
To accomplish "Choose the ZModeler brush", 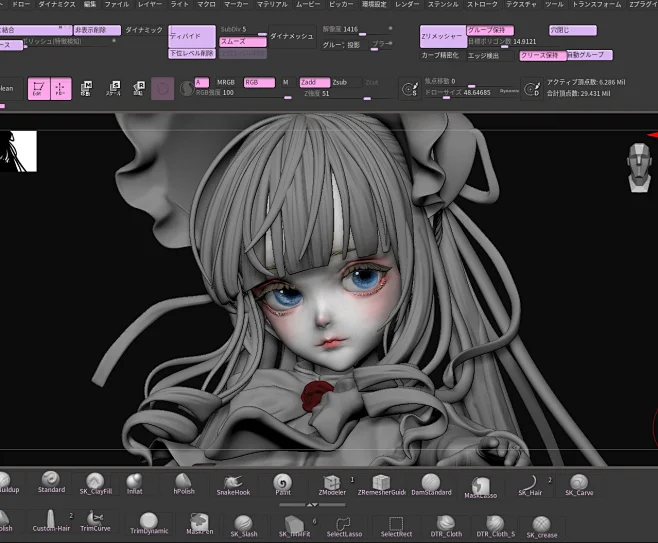I will (332, 484).
